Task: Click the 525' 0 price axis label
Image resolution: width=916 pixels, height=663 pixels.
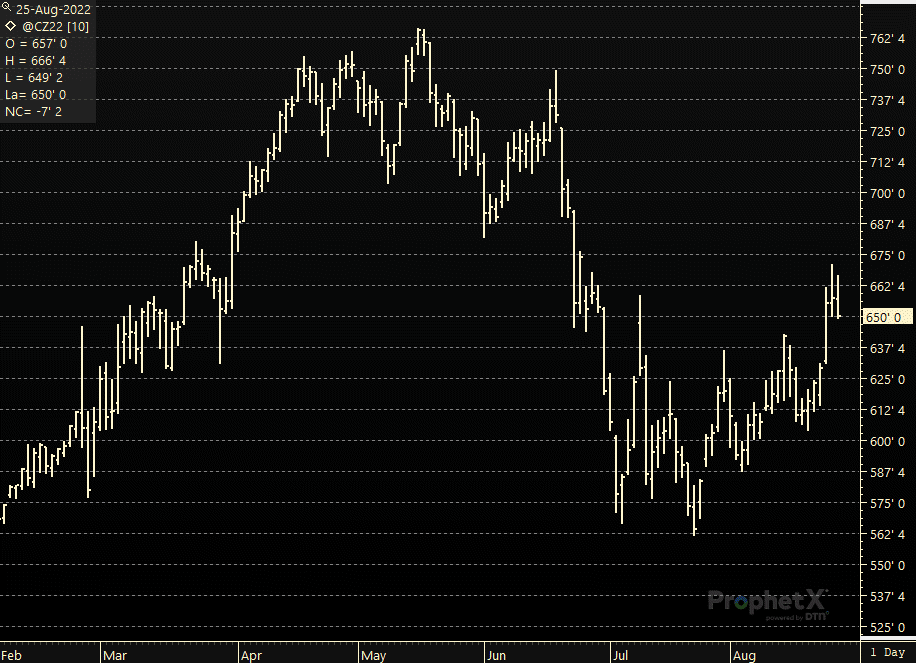Action: coord(887,627)
